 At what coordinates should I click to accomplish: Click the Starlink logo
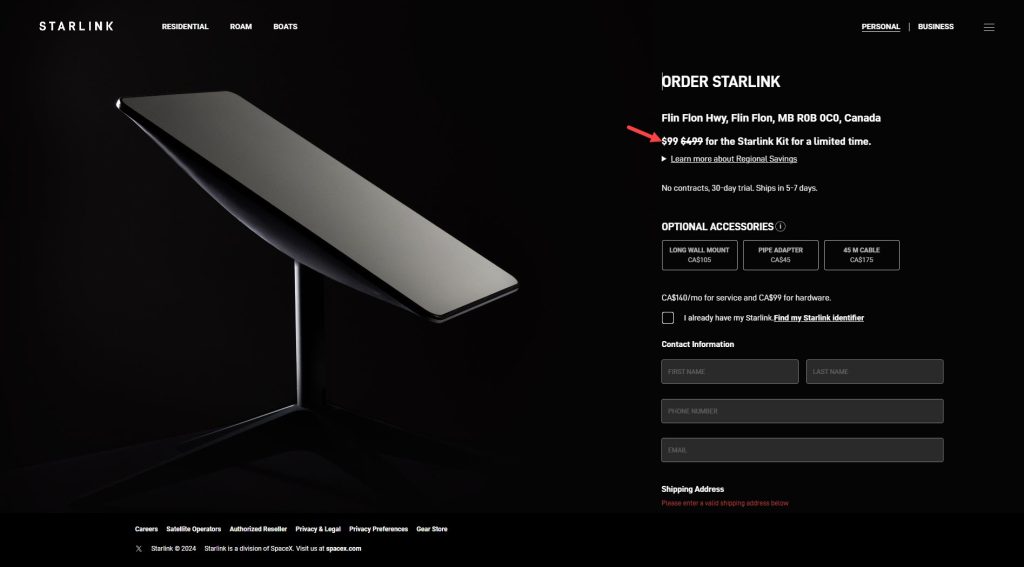click(76, 26)
